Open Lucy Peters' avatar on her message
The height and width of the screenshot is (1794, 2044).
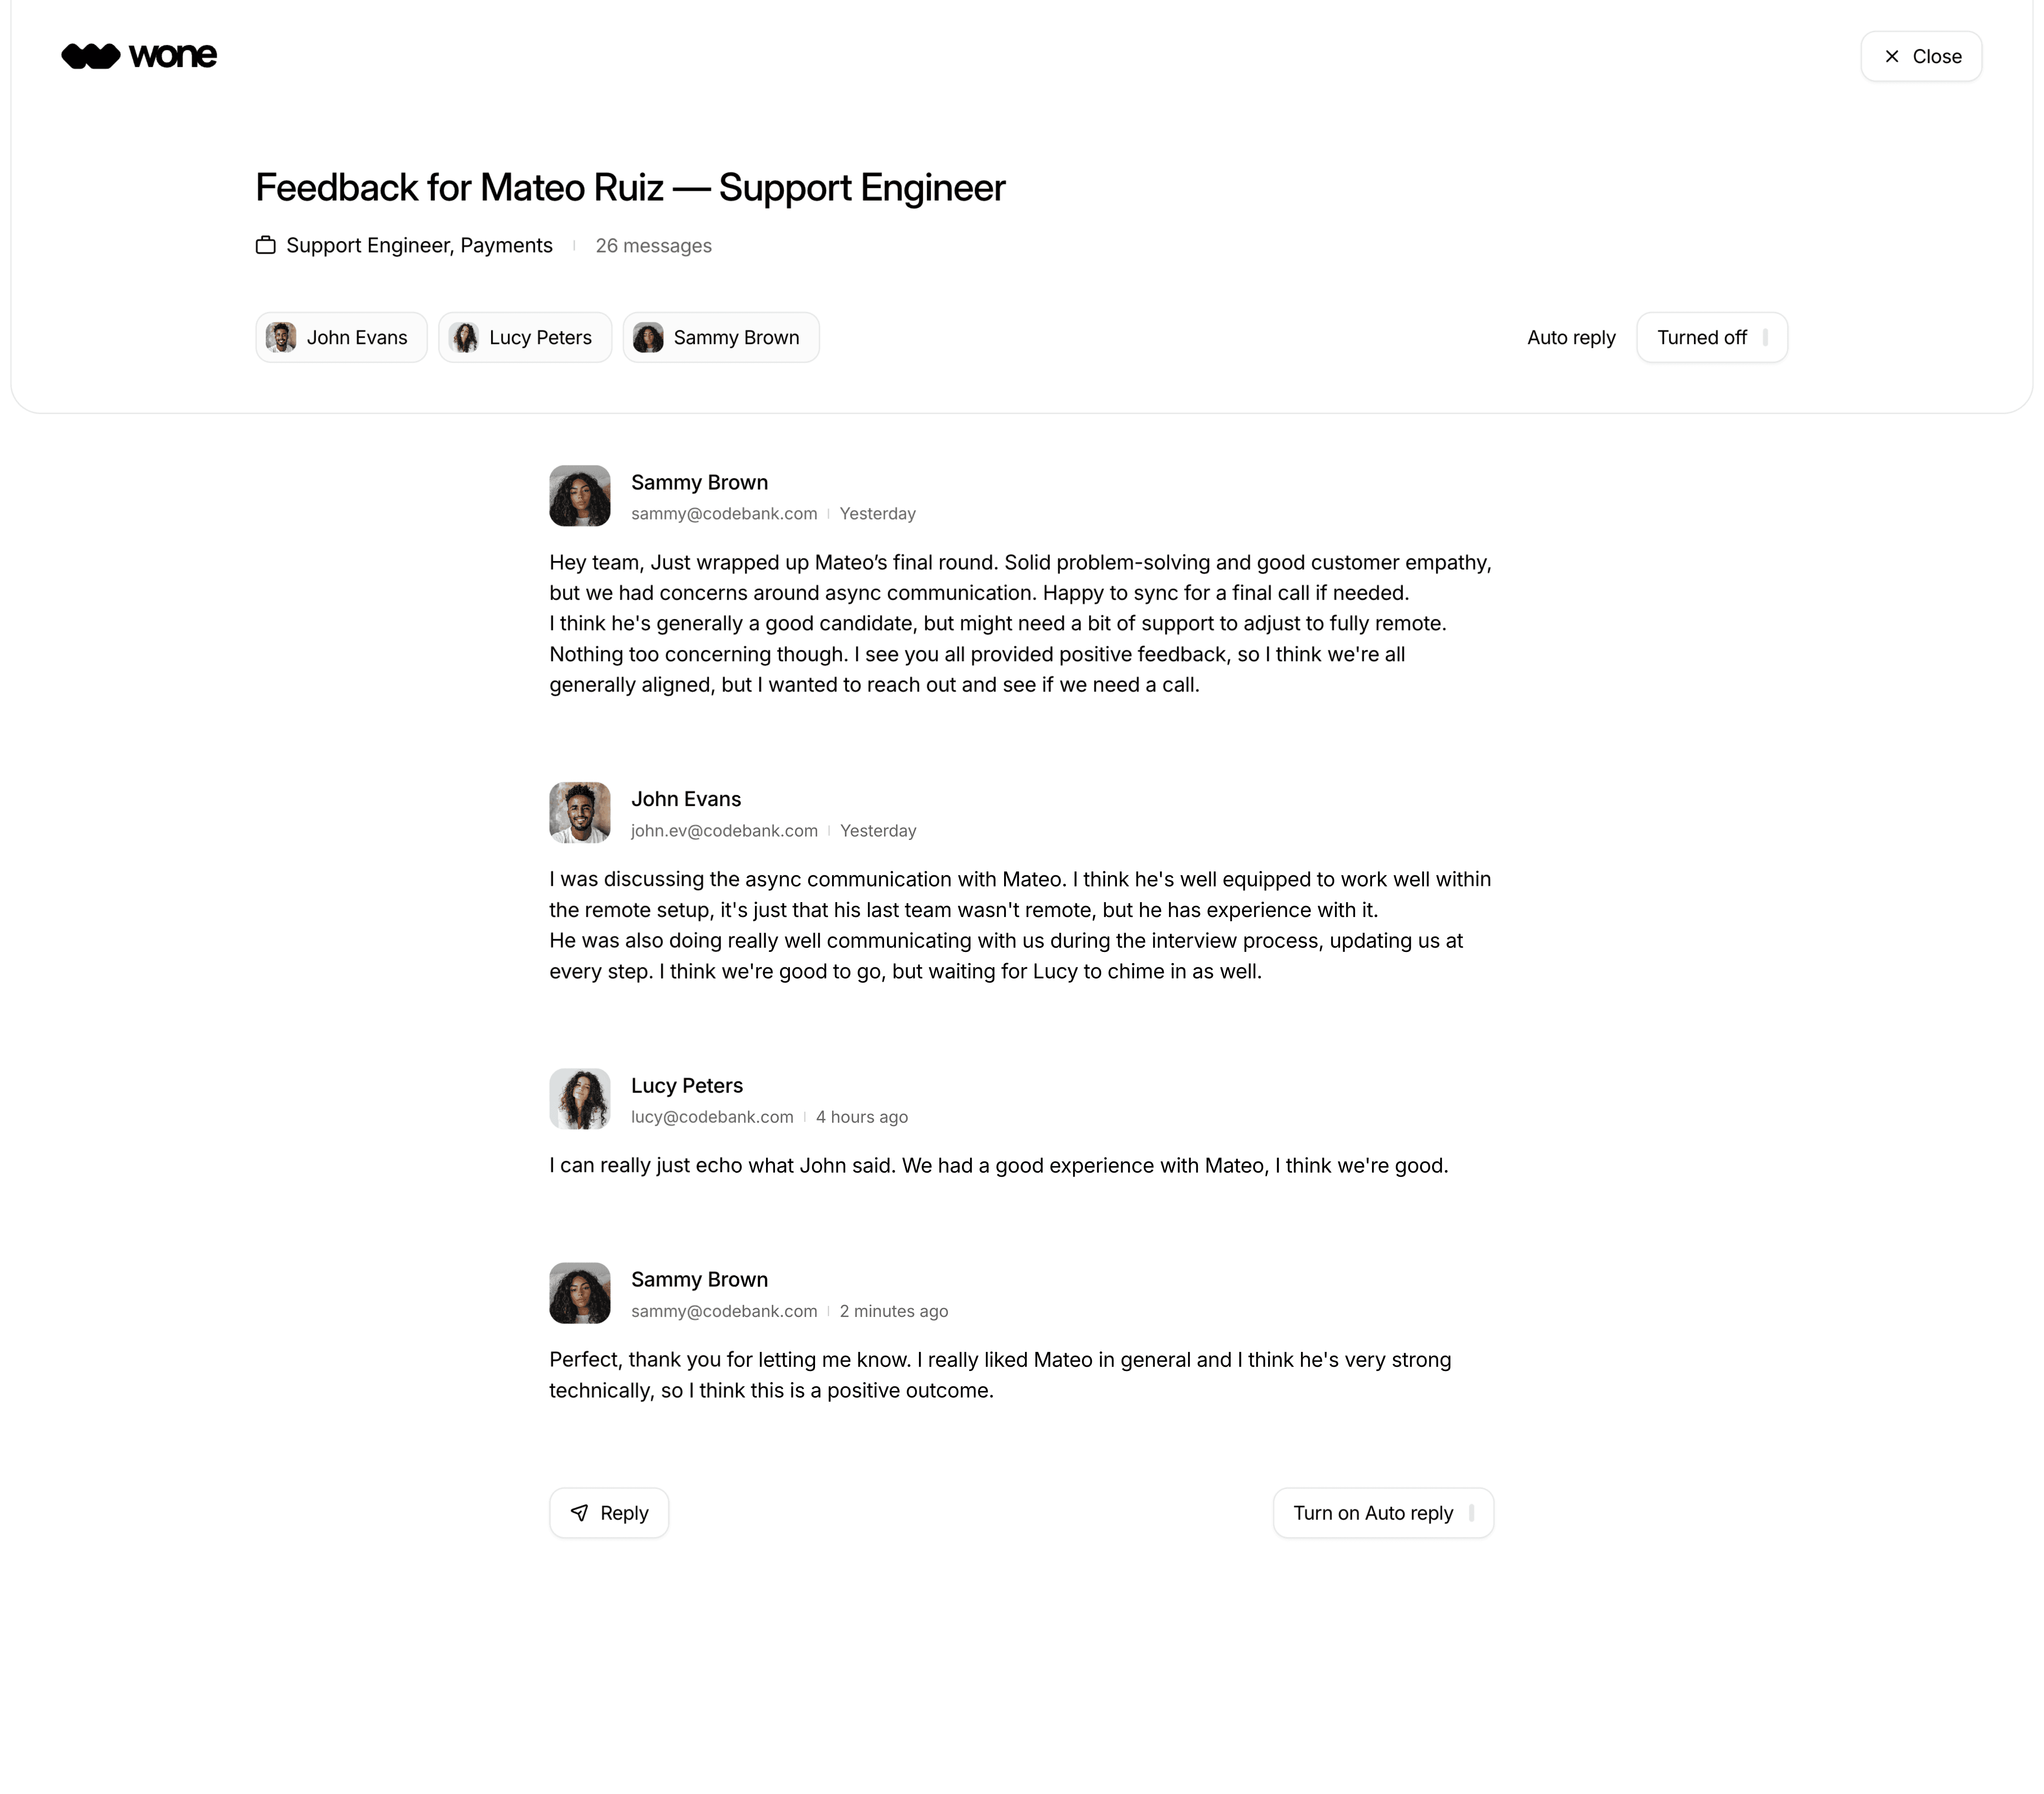[x=580, y=1099]
